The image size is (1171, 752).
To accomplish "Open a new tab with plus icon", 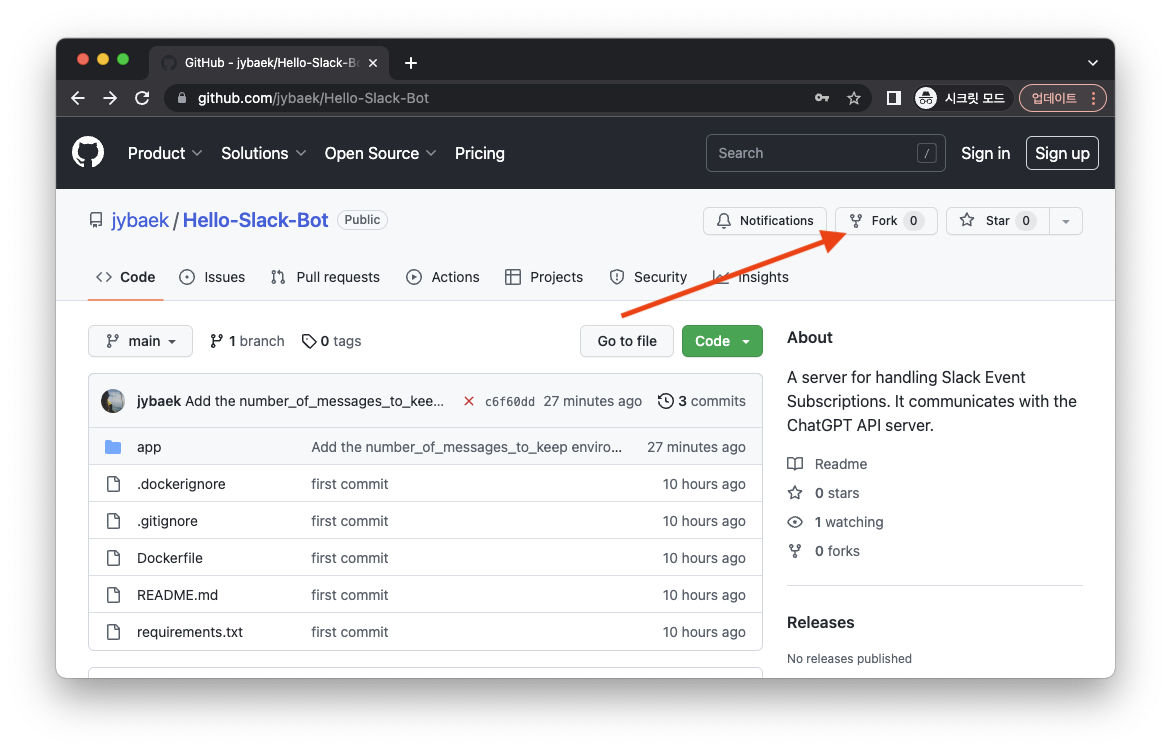I will pos(411,63).
